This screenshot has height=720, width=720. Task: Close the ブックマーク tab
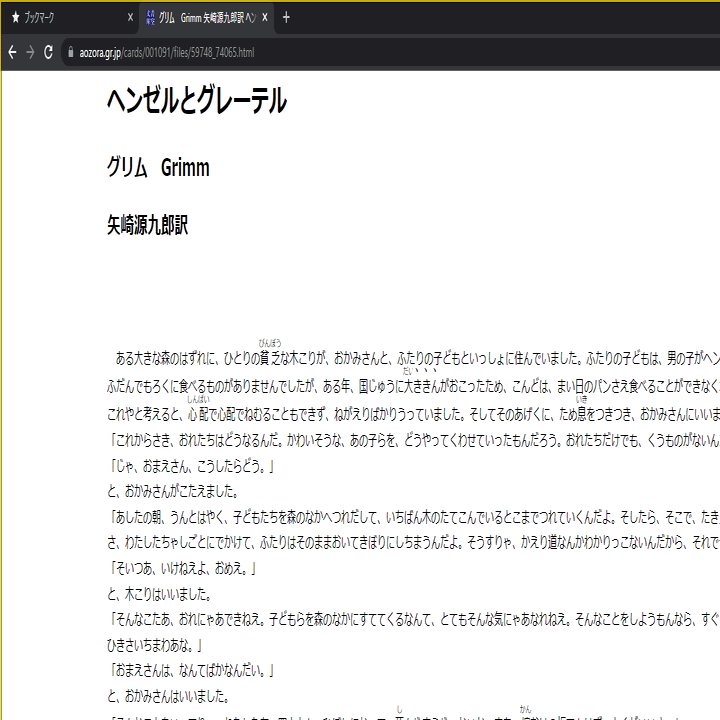130,17
